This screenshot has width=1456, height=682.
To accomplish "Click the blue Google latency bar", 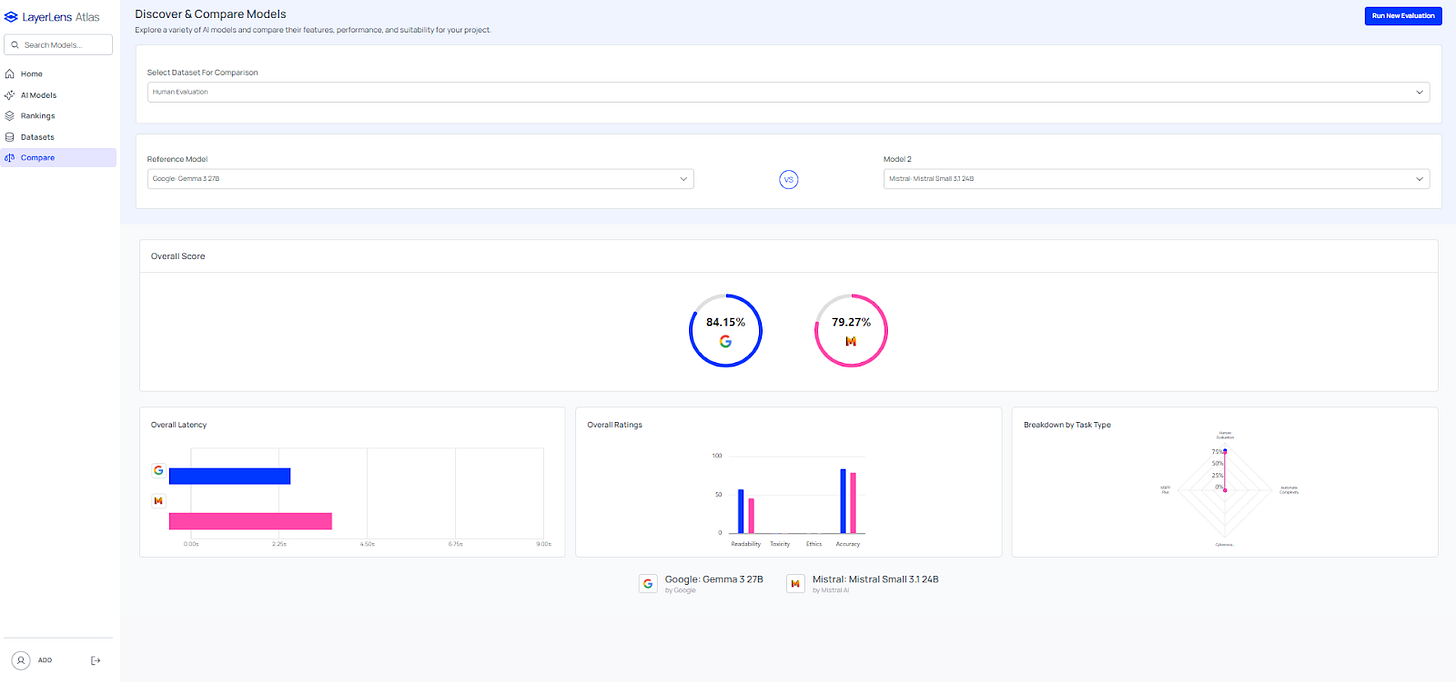I will pos(230,476).
